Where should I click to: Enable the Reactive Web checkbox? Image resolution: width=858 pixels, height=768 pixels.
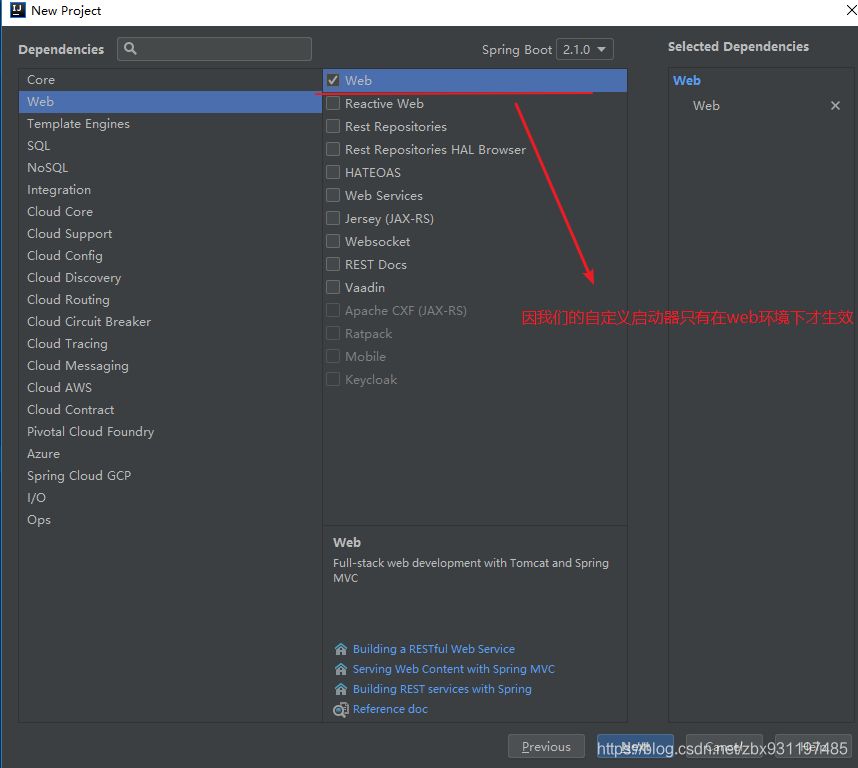tap(333, 103)
